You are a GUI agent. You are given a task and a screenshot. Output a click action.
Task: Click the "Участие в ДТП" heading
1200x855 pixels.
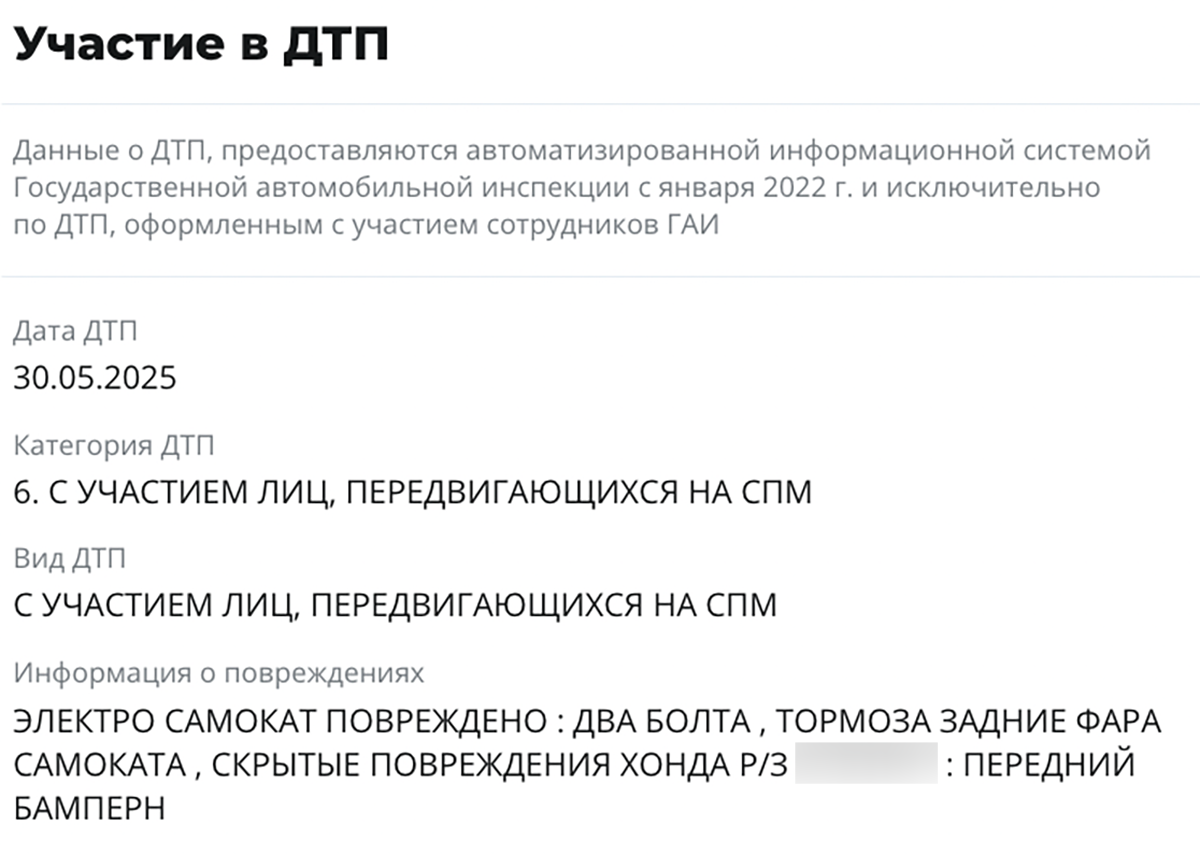pos(201,44)
